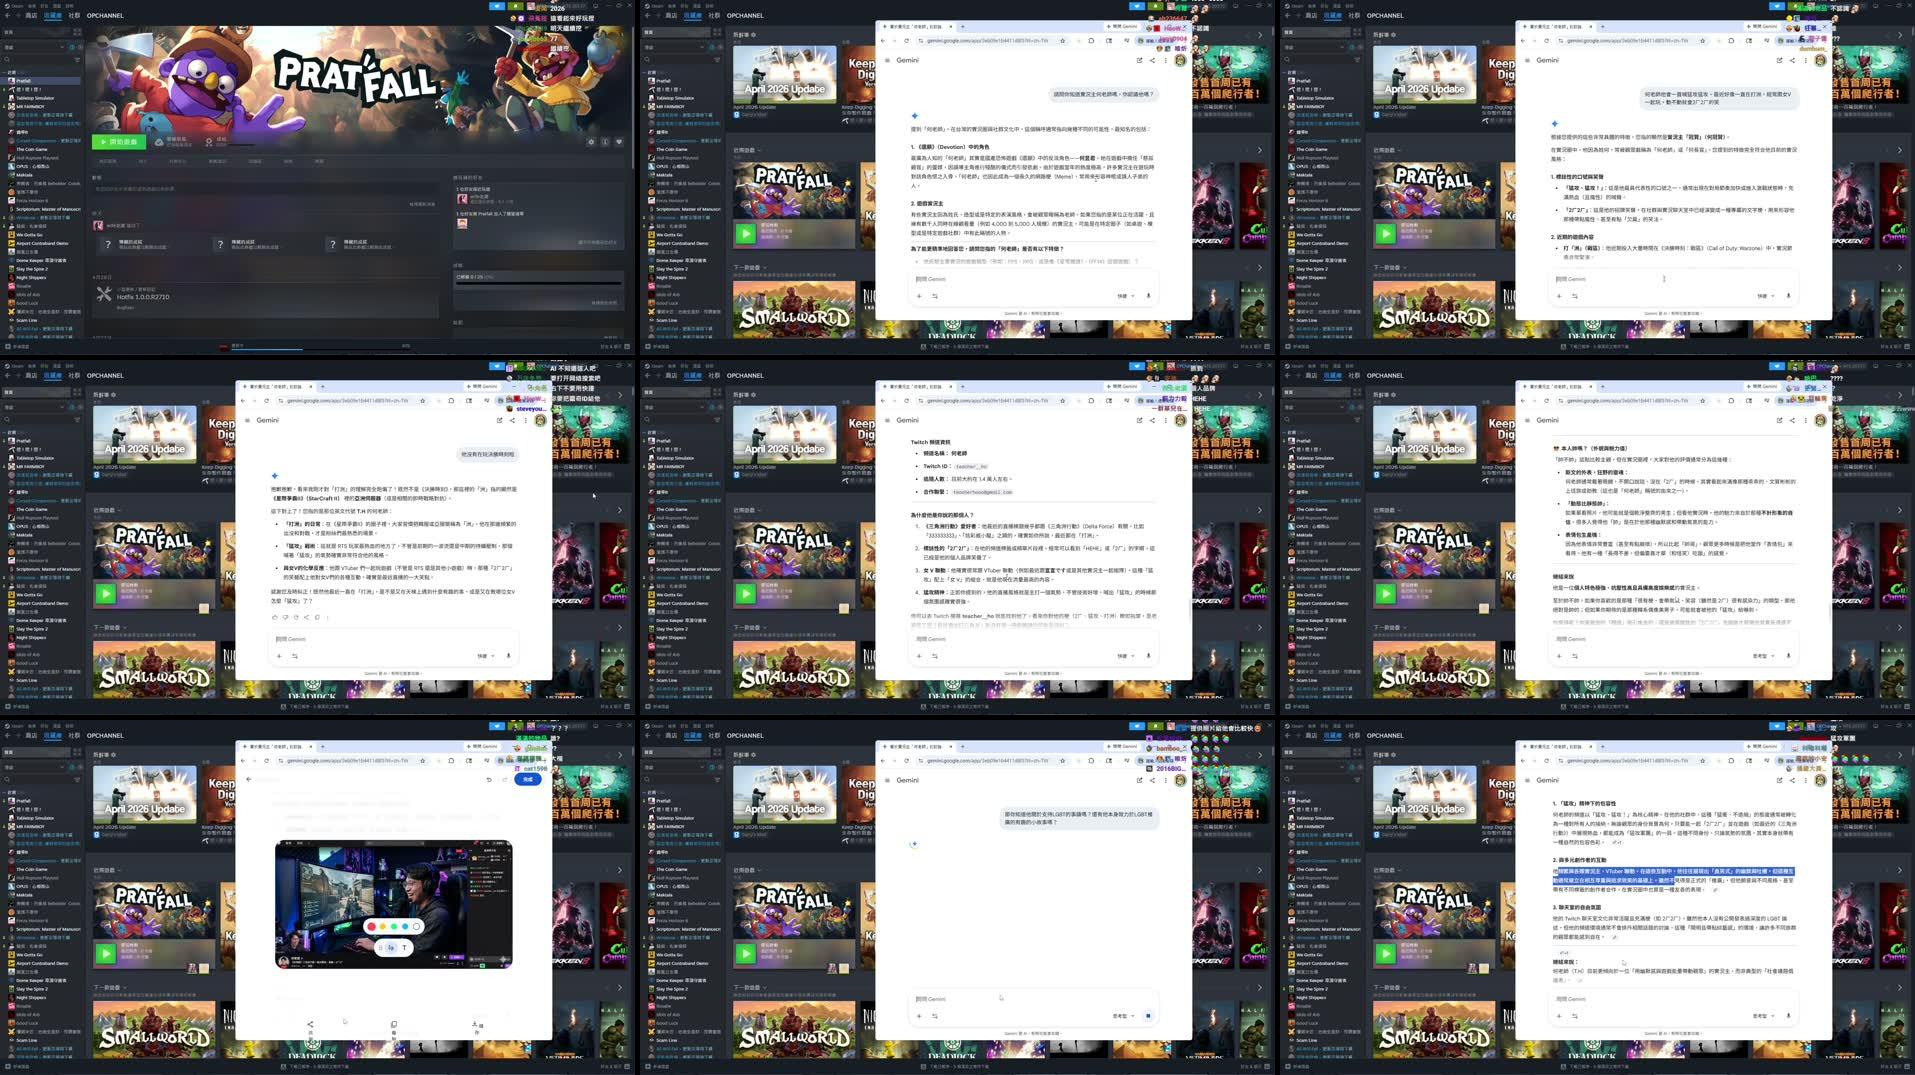Click Steam back arrow, top-left frame
The height and width of the screenshot is (1075, 1915).
click(x=7, y=15)
